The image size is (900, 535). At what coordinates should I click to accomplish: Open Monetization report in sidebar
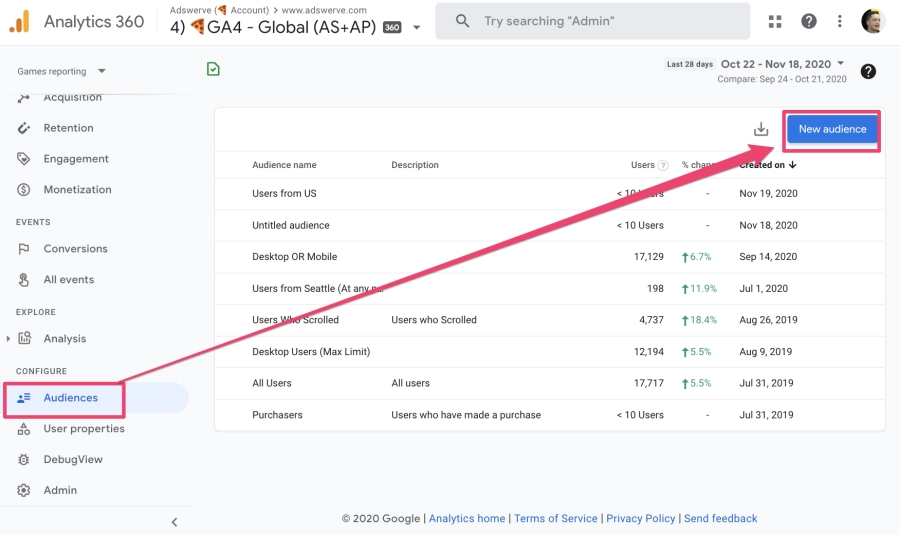(x=77, y=189)
